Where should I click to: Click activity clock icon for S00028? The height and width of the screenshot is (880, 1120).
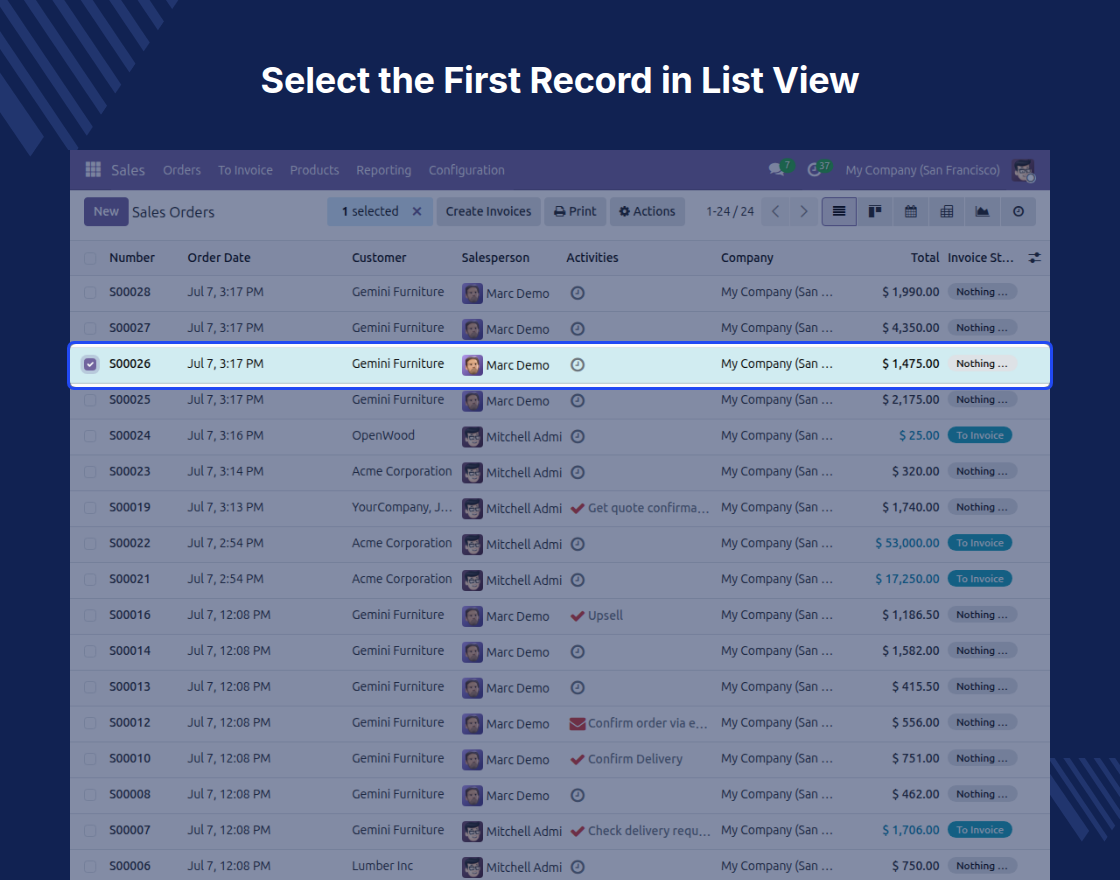(578, 293)
